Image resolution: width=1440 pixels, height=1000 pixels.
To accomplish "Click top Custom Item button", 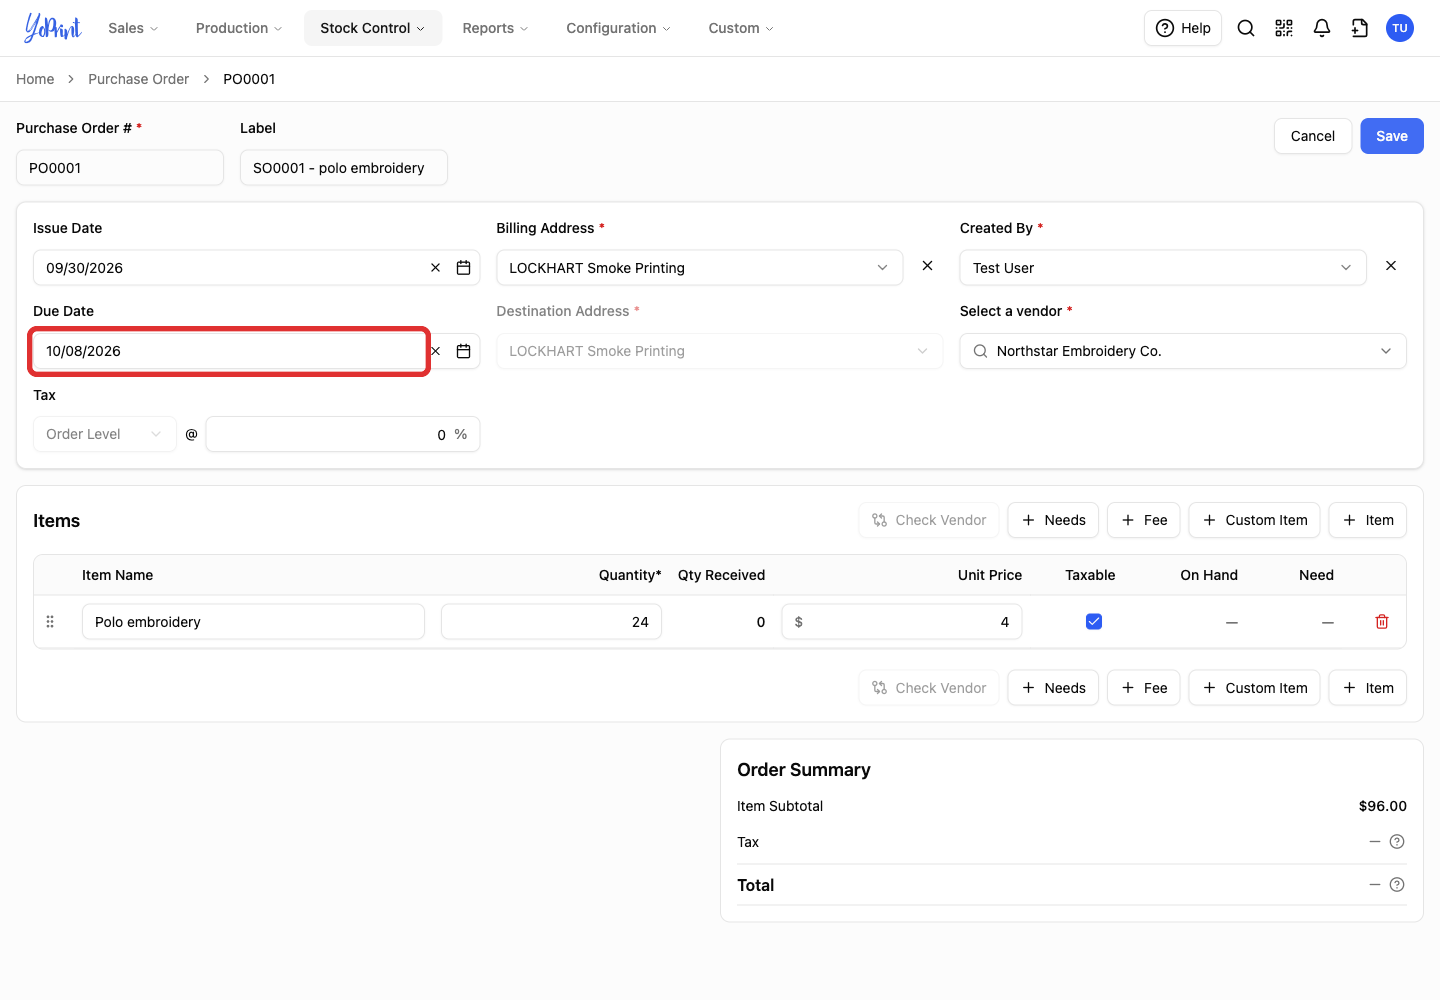I will pyautogui.click(x=1254, y=520).
